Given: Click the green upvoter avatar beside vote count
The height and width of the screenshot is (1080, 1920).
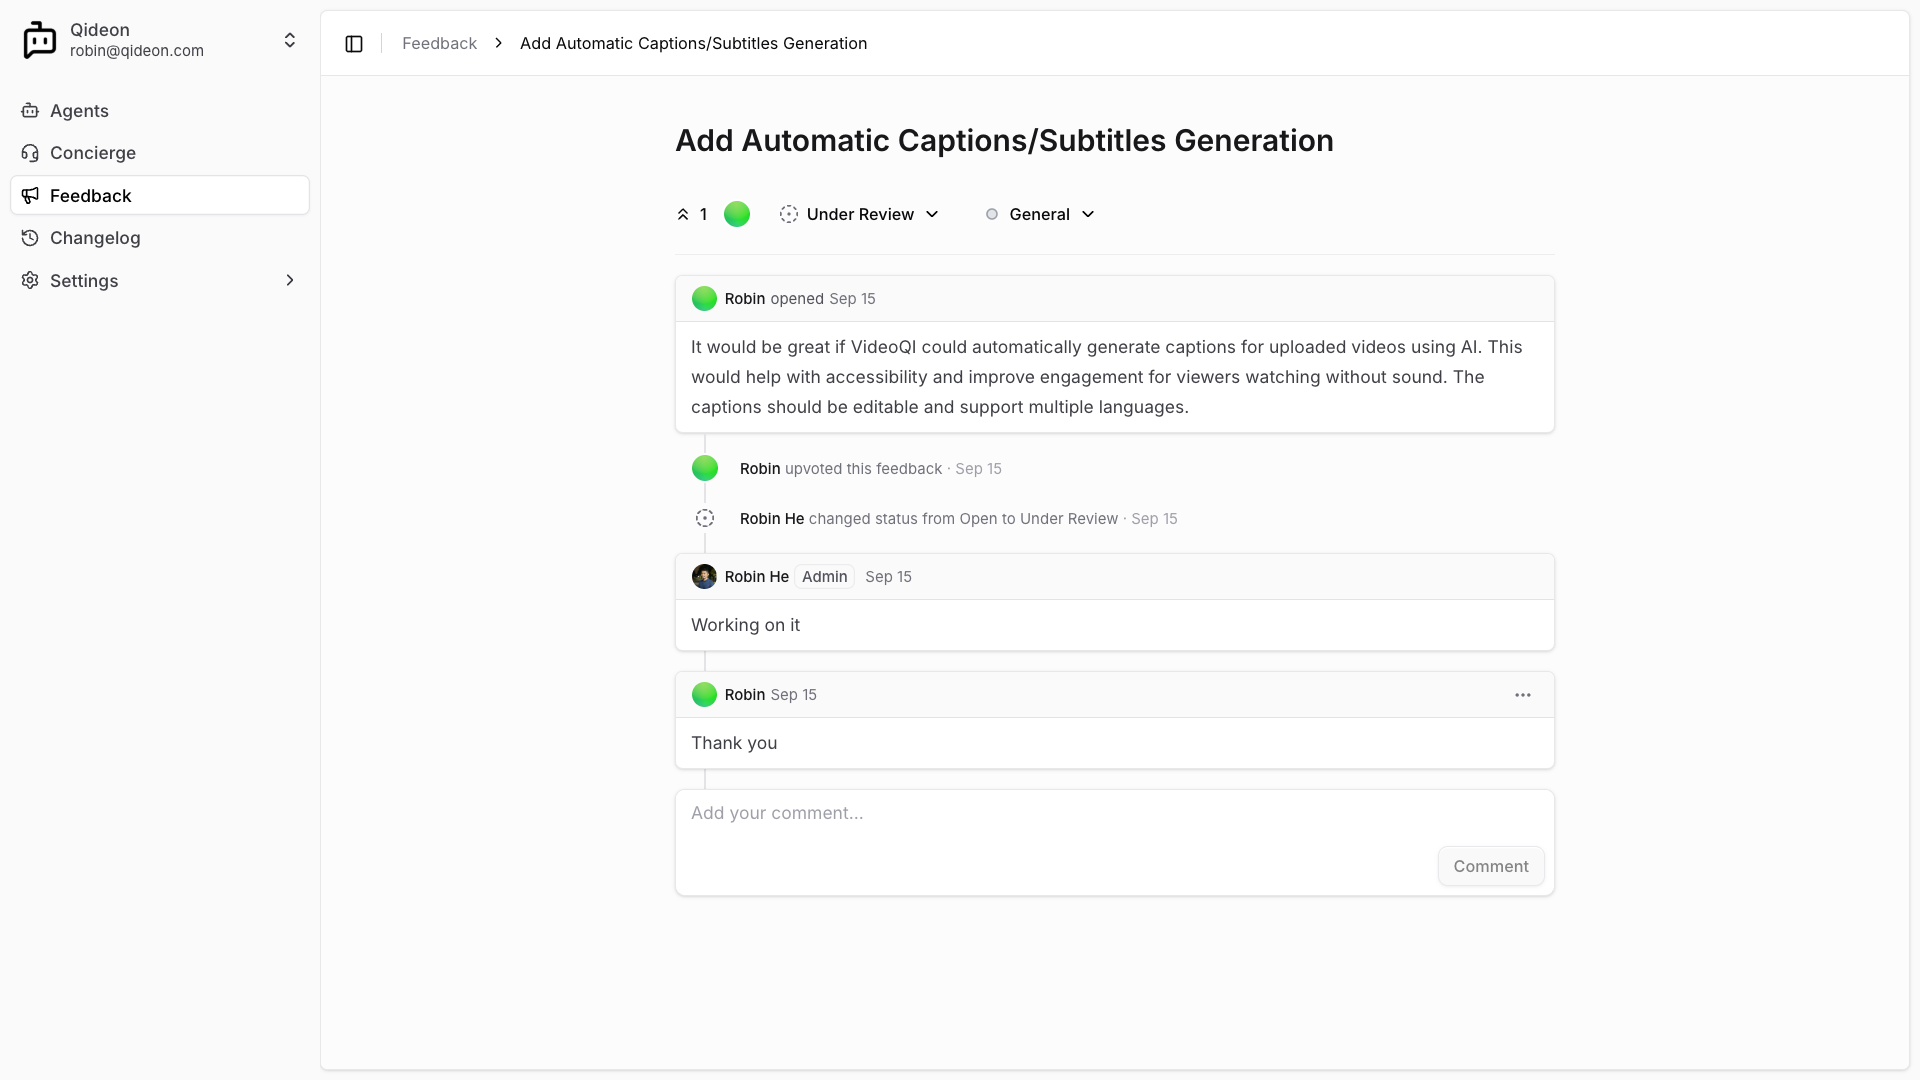Looking at the screenshot, I should [737, 214].
